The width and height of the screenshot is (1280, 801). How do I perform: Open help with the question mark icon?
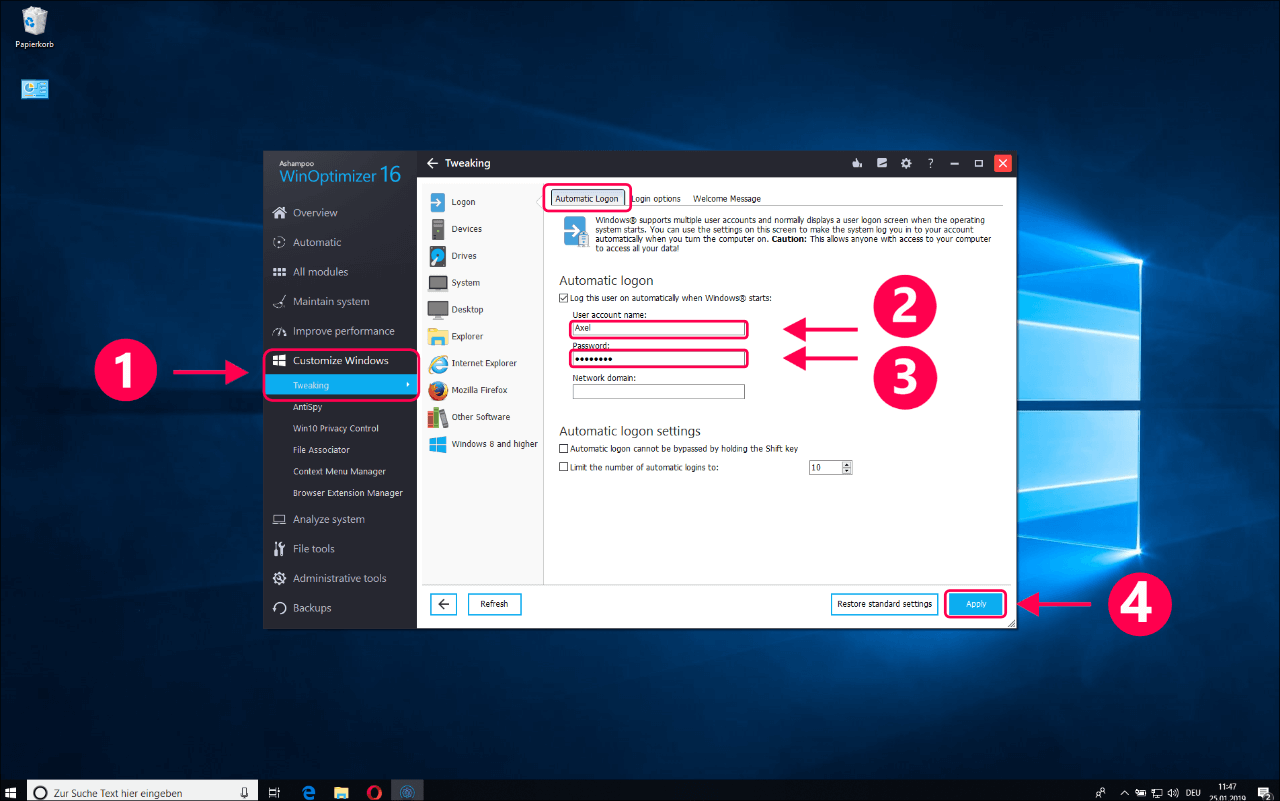tap(930, 163)
